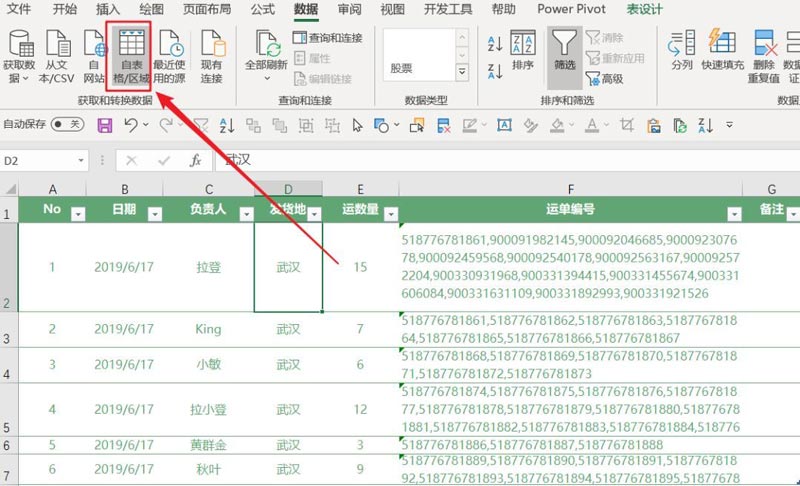
Task: Select column F header
Action: pyautogui.click(x=570, y=189)
